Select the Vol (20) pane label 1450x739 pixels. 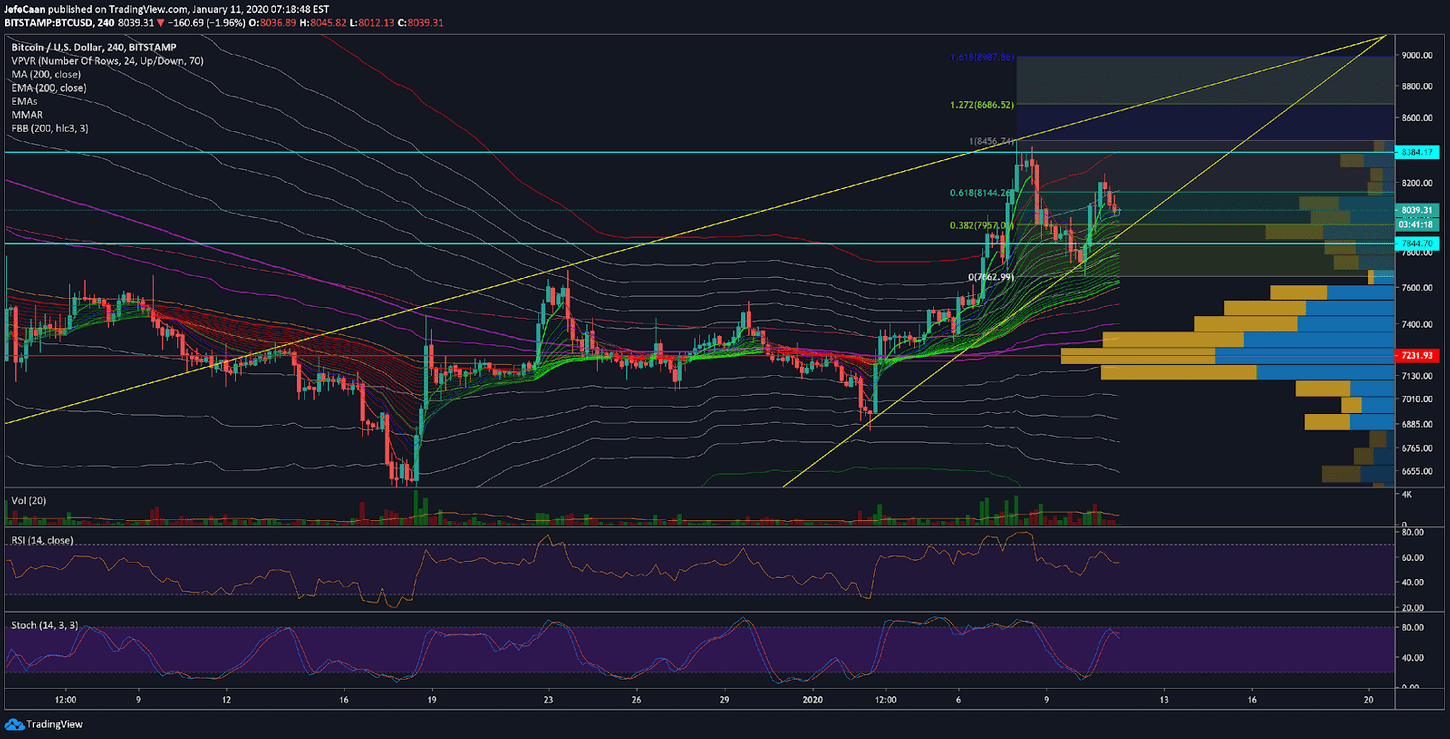point(28,499)
